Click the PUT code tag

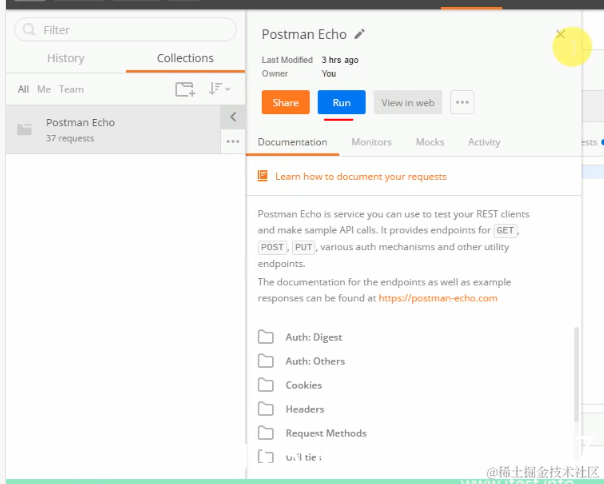304,247
